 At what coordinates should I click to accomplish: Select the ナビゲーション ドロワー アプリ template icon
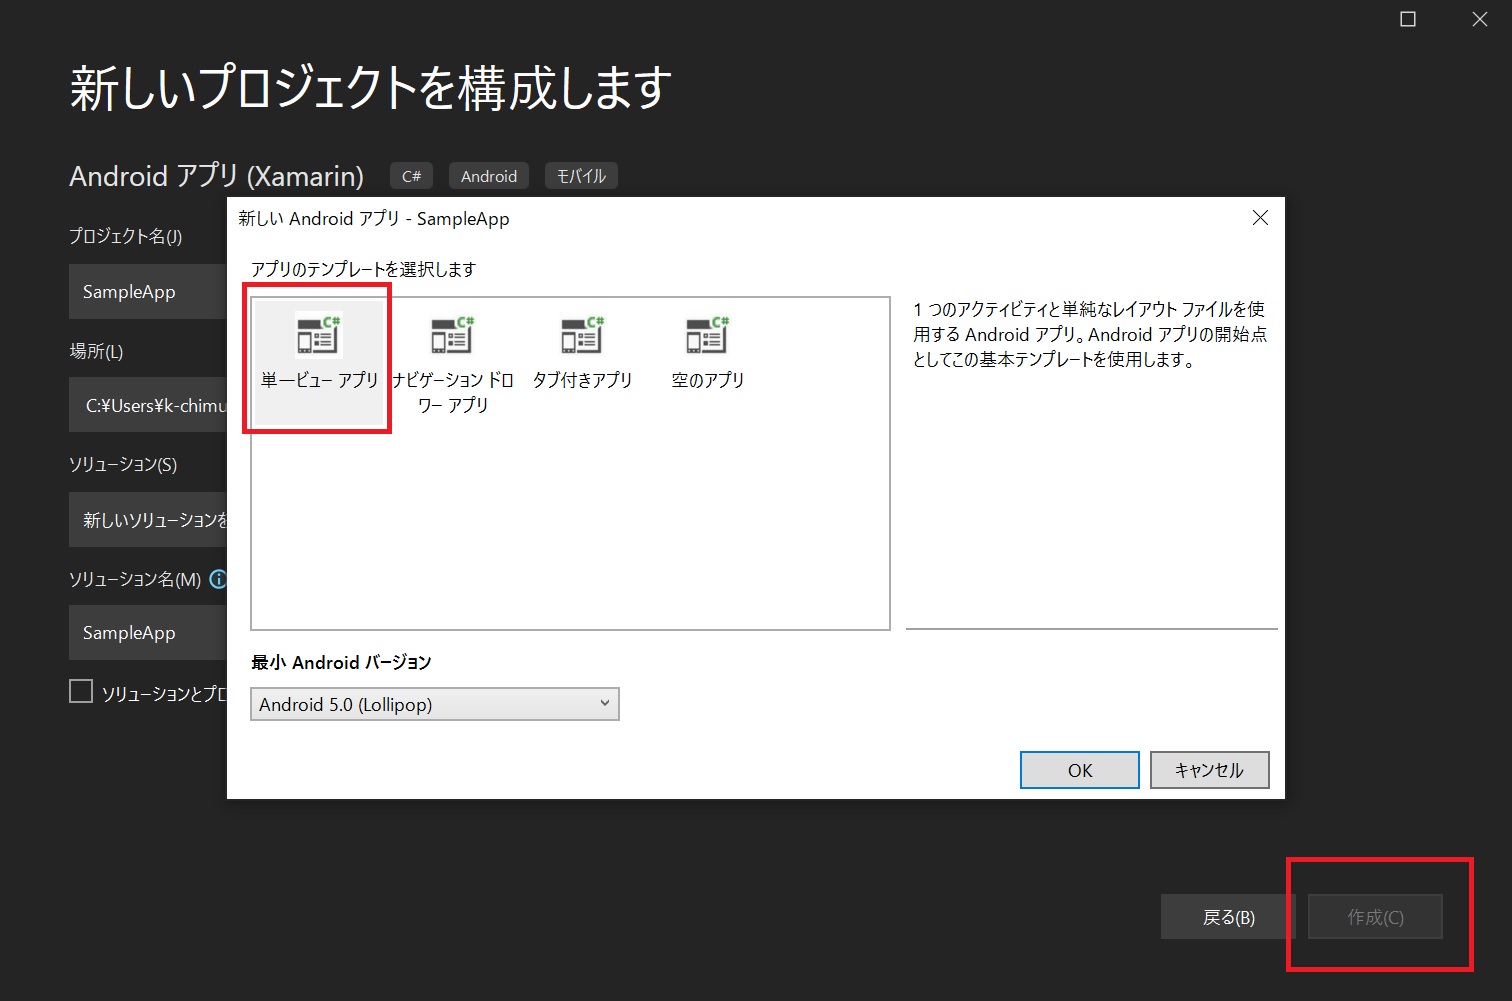(452, 336)
